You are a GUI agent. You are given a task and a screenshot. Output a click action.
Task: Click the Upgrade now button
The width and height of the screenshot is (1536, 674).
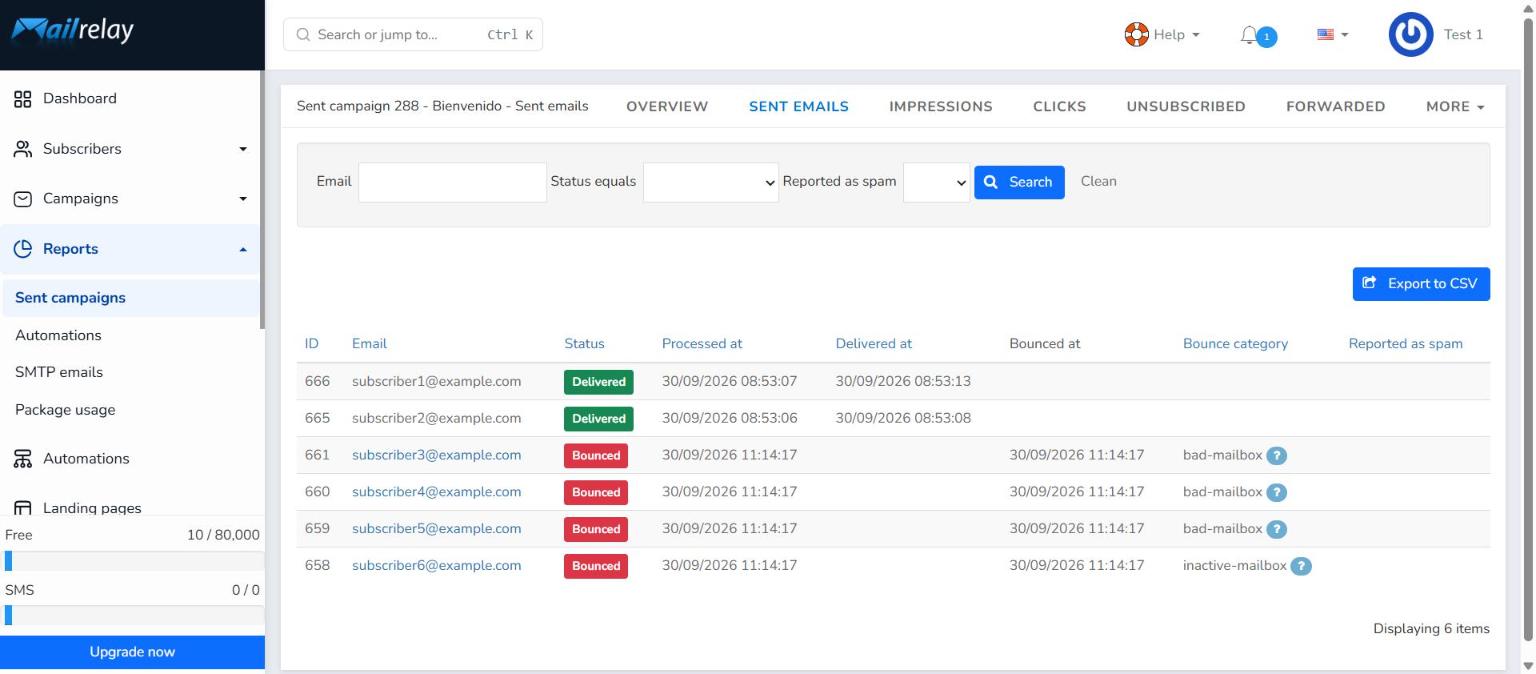pyautogui.click(x=132, y=652)
